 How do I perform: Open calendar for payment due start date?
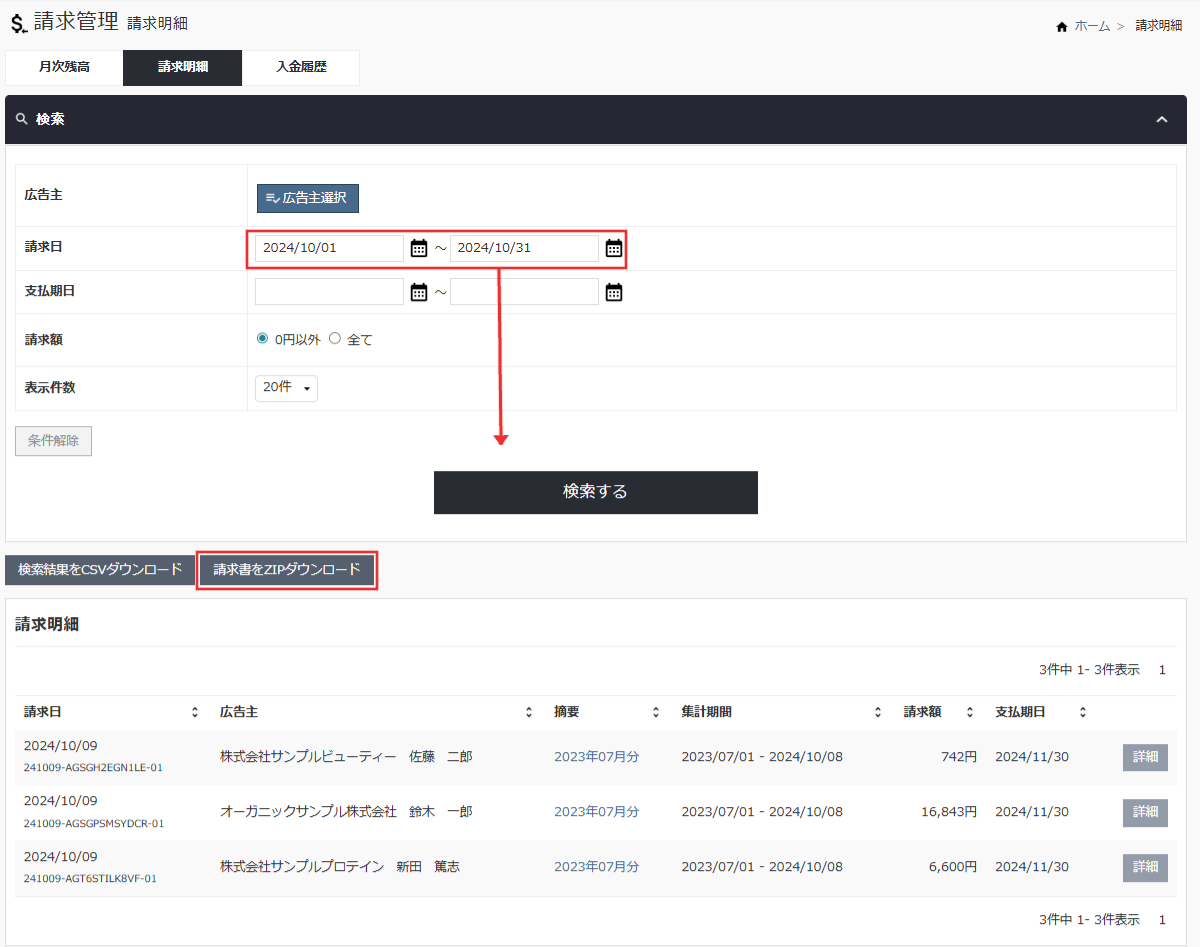[x=419, y=292]
